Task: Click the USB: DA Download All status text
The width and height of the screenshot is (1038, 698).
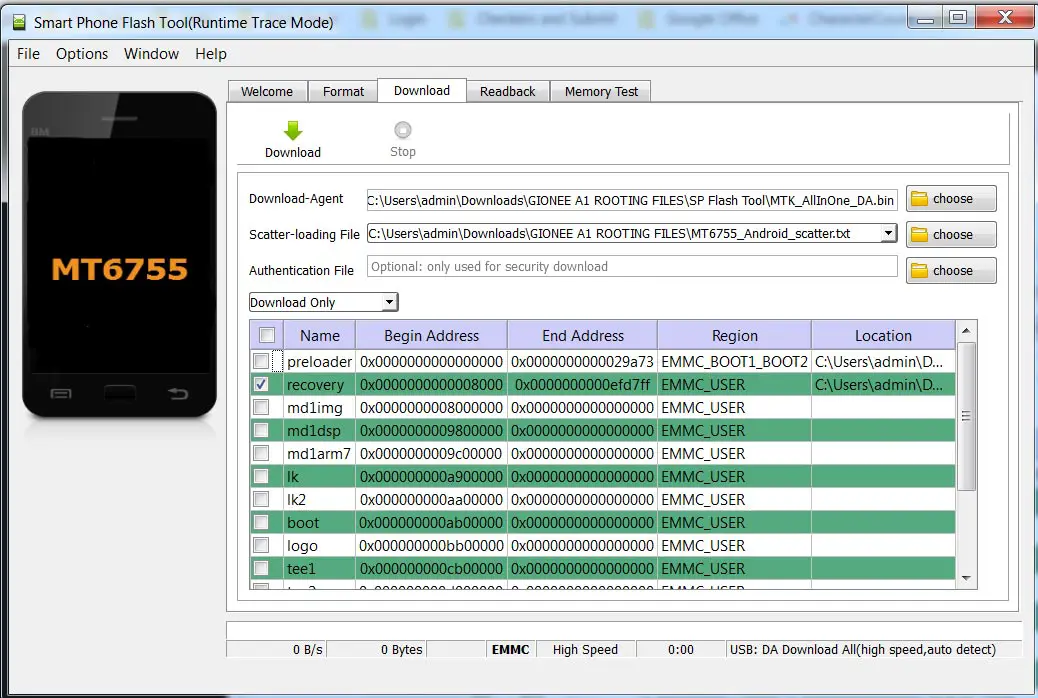Action: [x=863, y=650]
